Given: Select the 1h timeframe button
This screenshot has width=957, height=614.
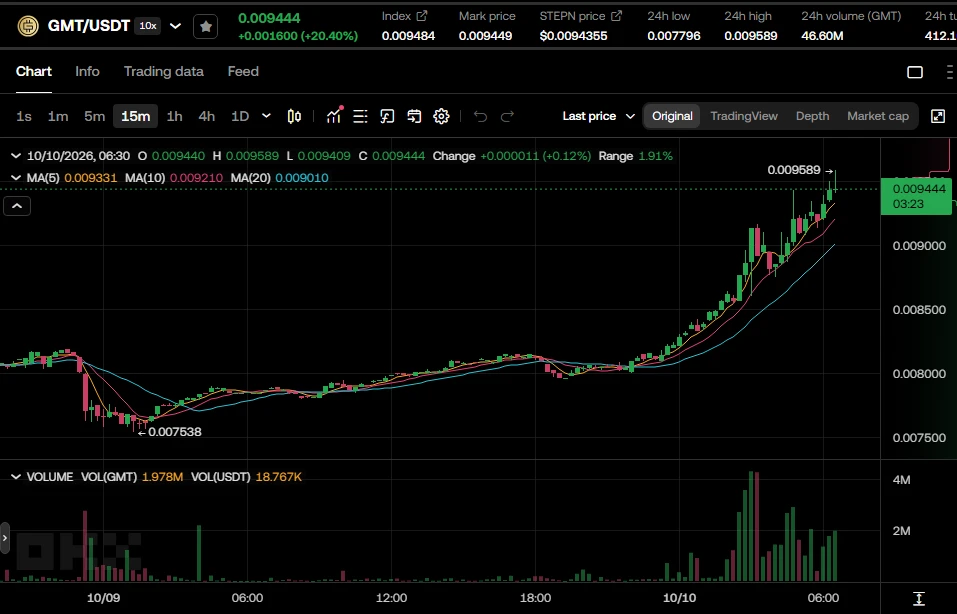Looking at the screenshot, I should tap(175, 116).
